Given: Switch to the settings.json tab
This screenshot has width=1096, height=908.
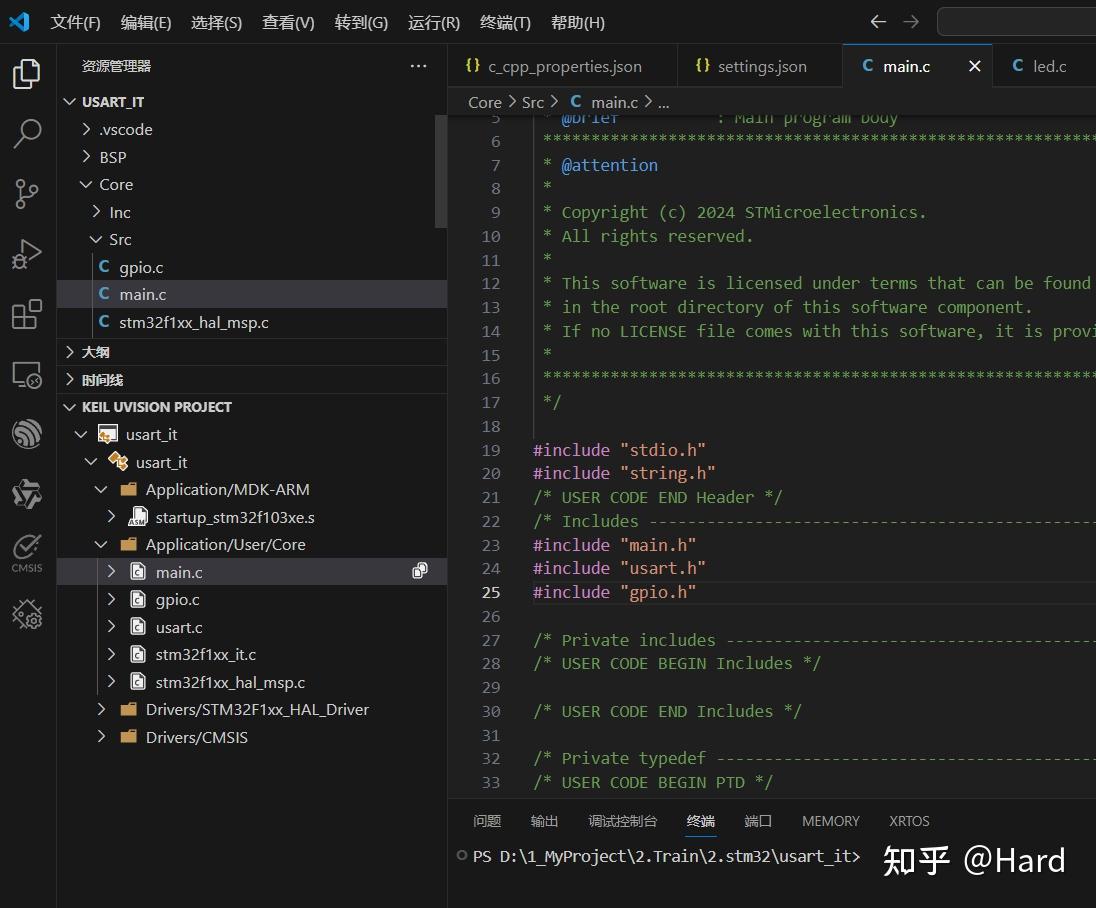Looking at the screenshot, I should 761,66.
